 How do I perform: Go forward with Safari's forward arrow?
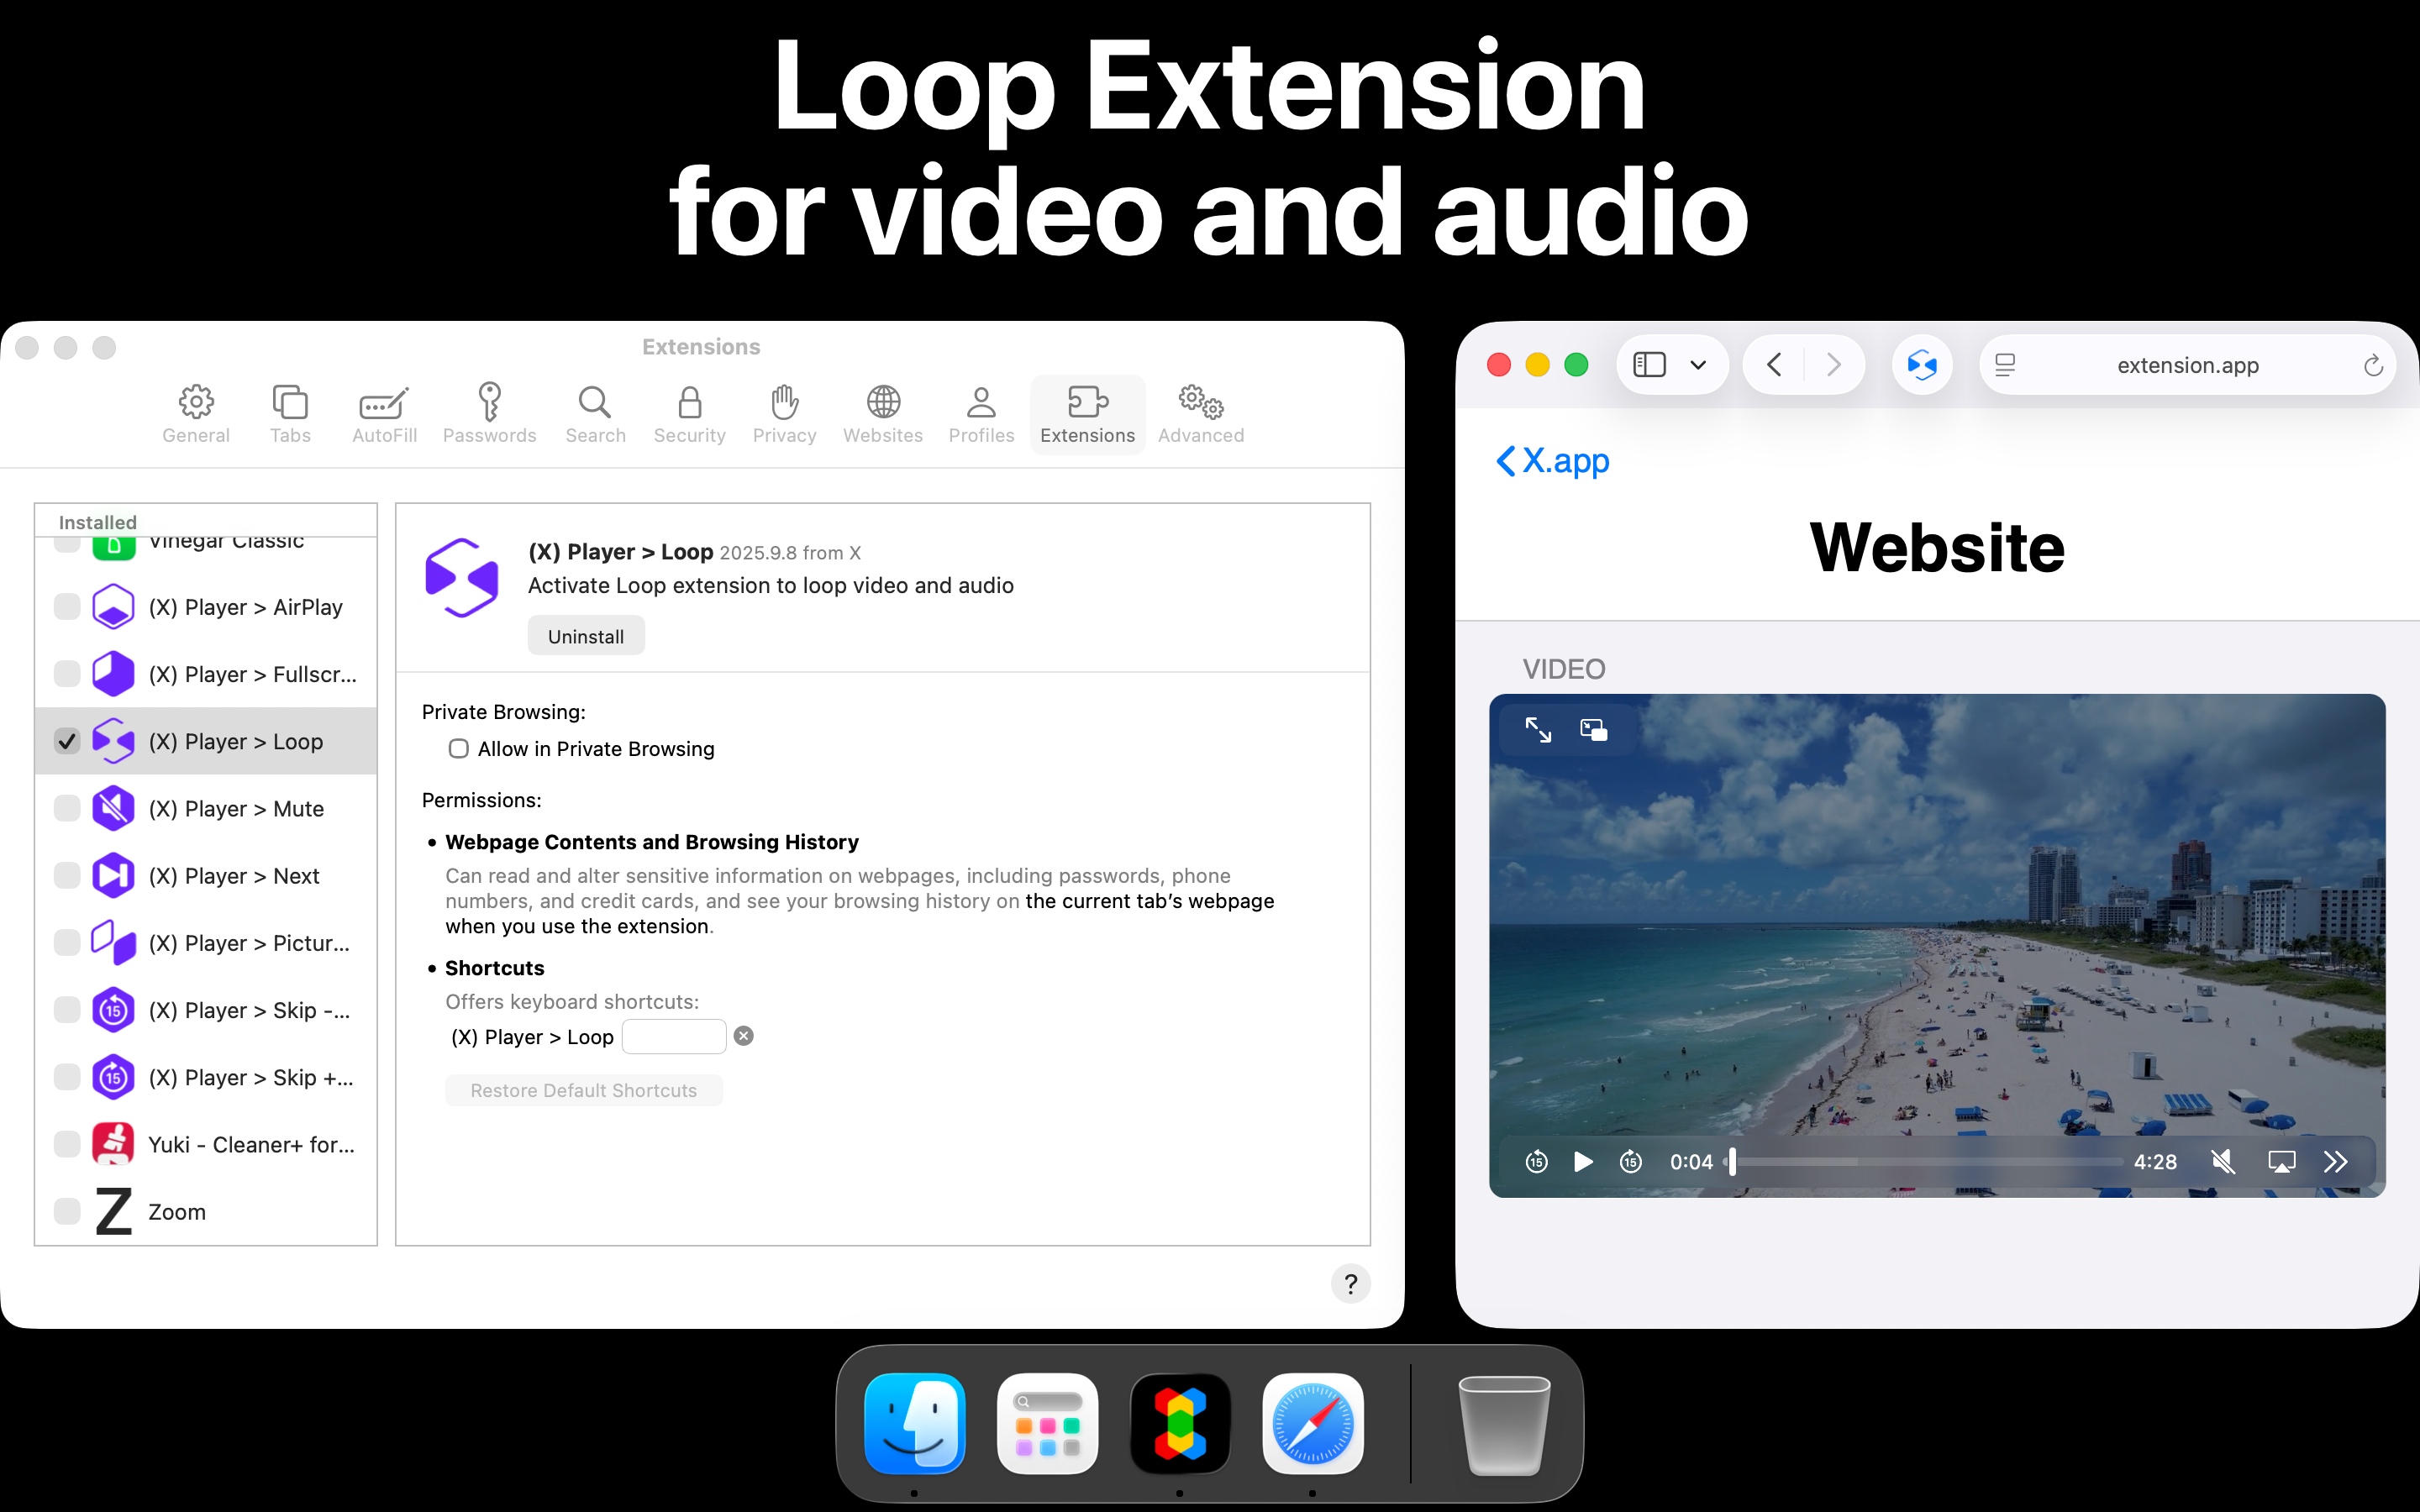click(1833, 365)
